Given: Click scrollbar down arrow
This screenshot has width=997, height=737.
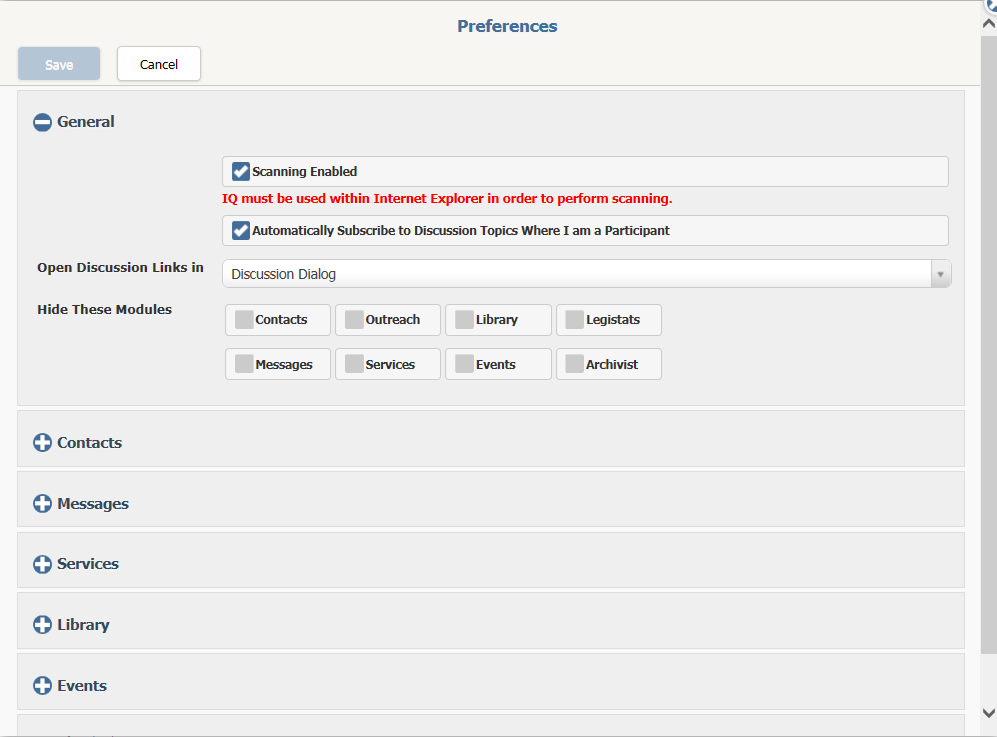Looking at the screenshot, I should click(x=989, y=713).
